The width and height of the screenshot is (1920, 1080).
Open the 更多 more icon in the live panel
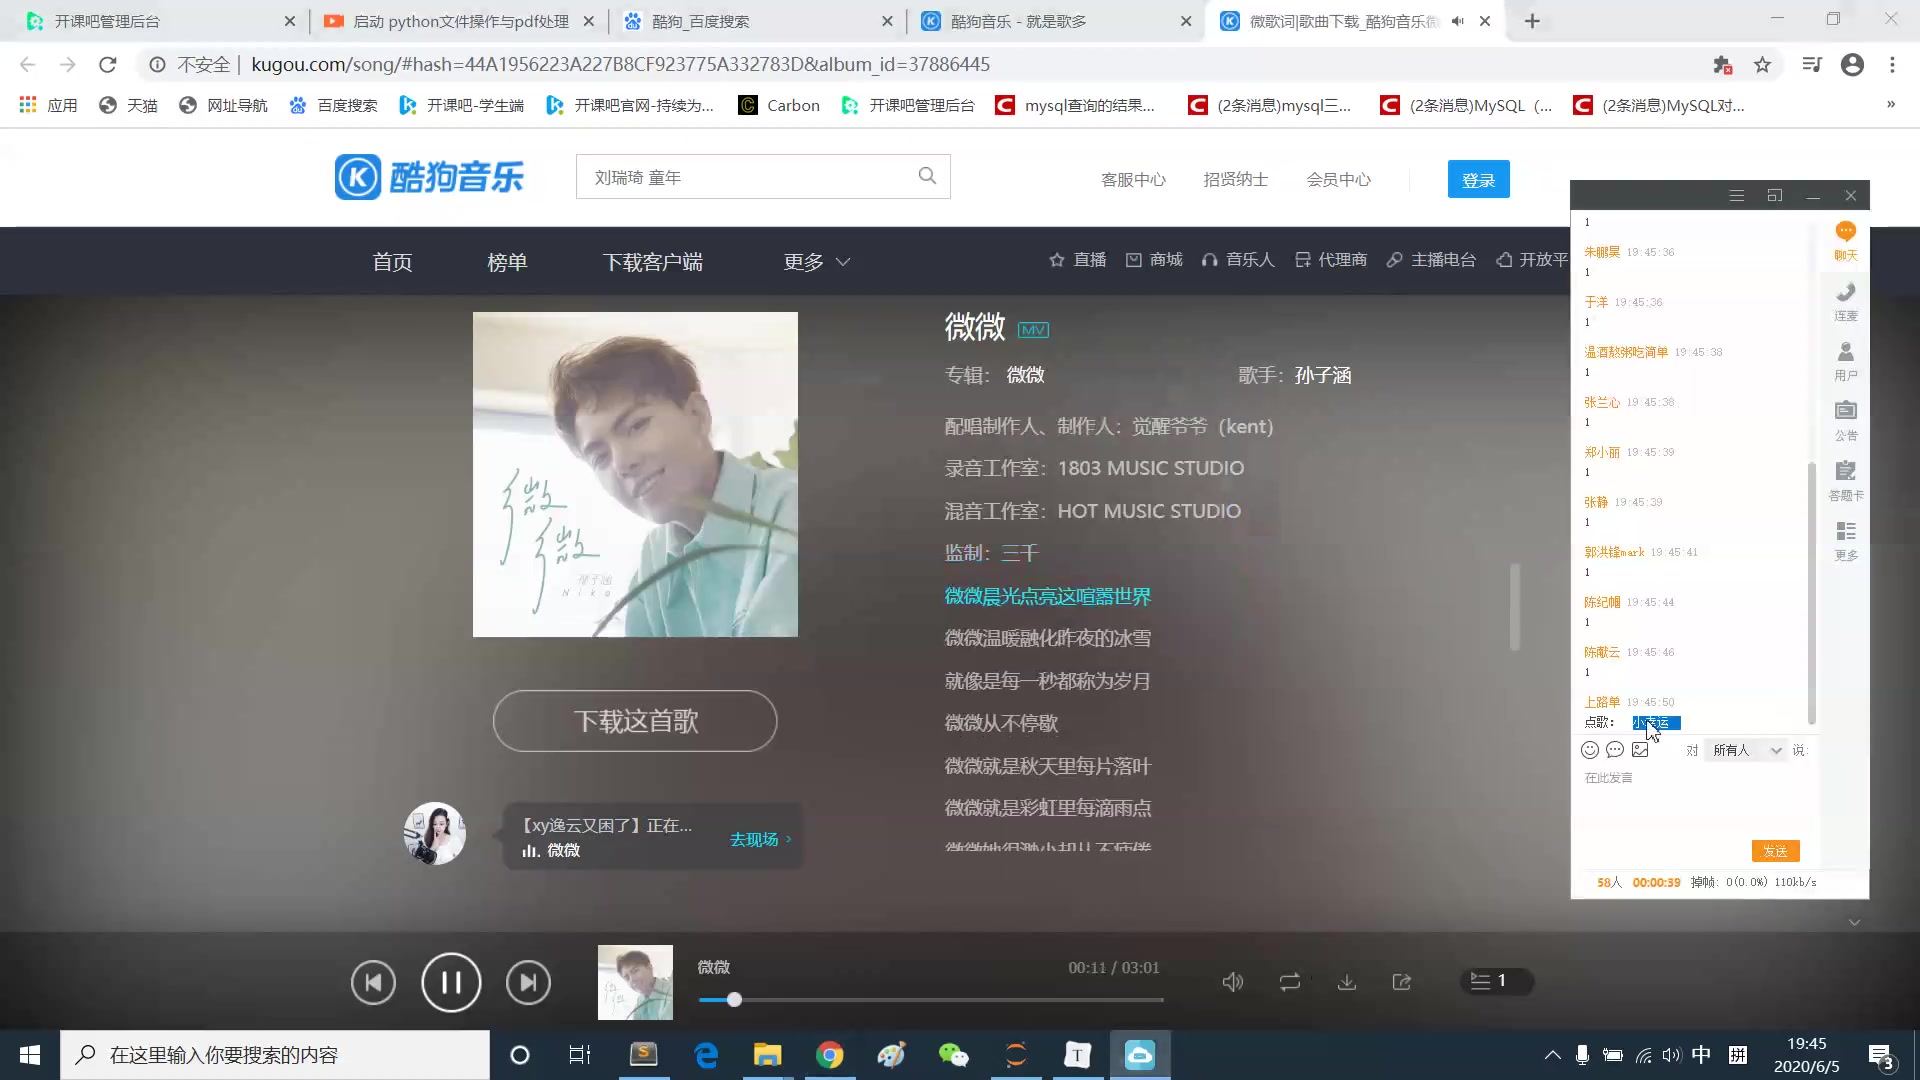(1846, 541)
